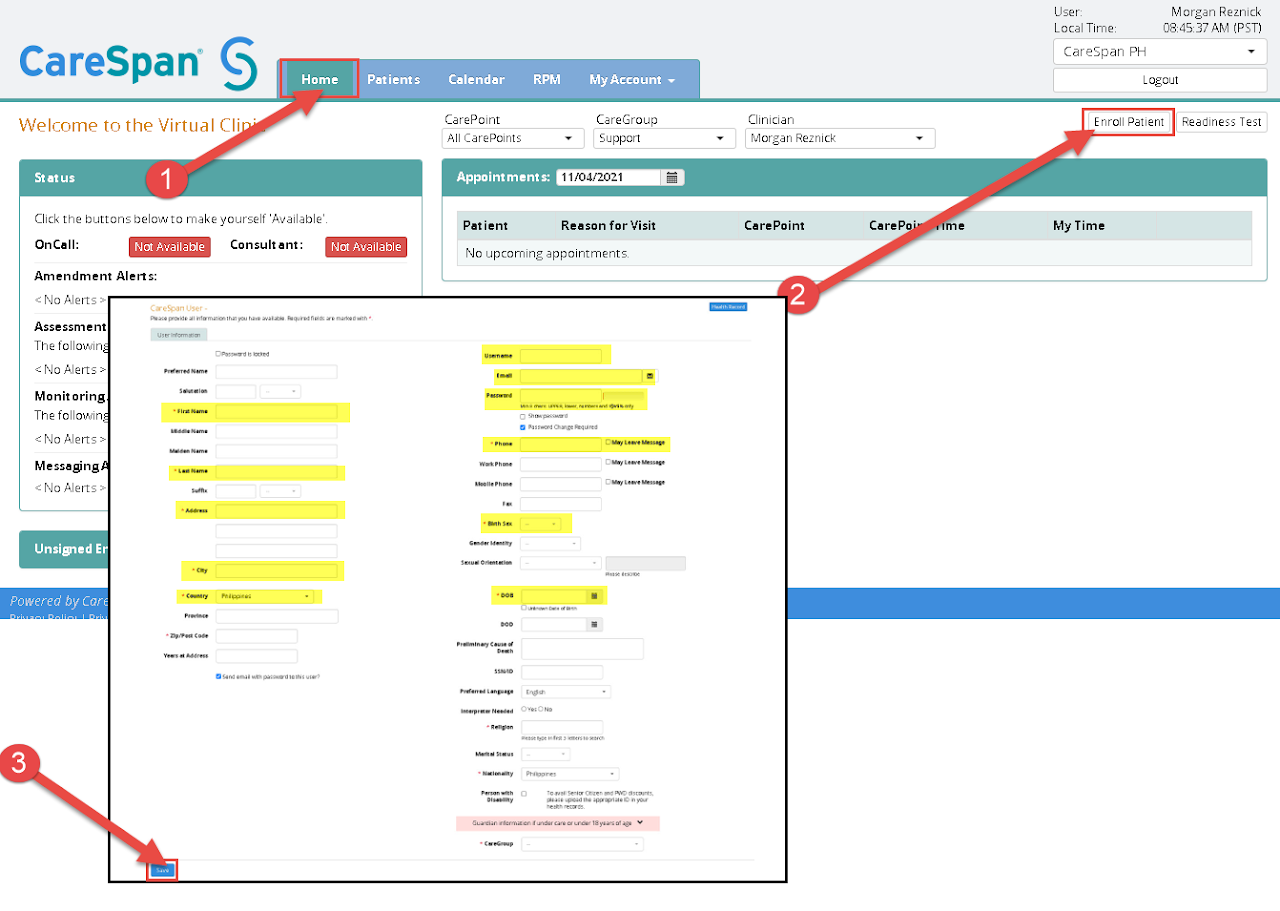
Task: Click the CareSpan logo
Action: pyautogui.click(x=138, y=62)
